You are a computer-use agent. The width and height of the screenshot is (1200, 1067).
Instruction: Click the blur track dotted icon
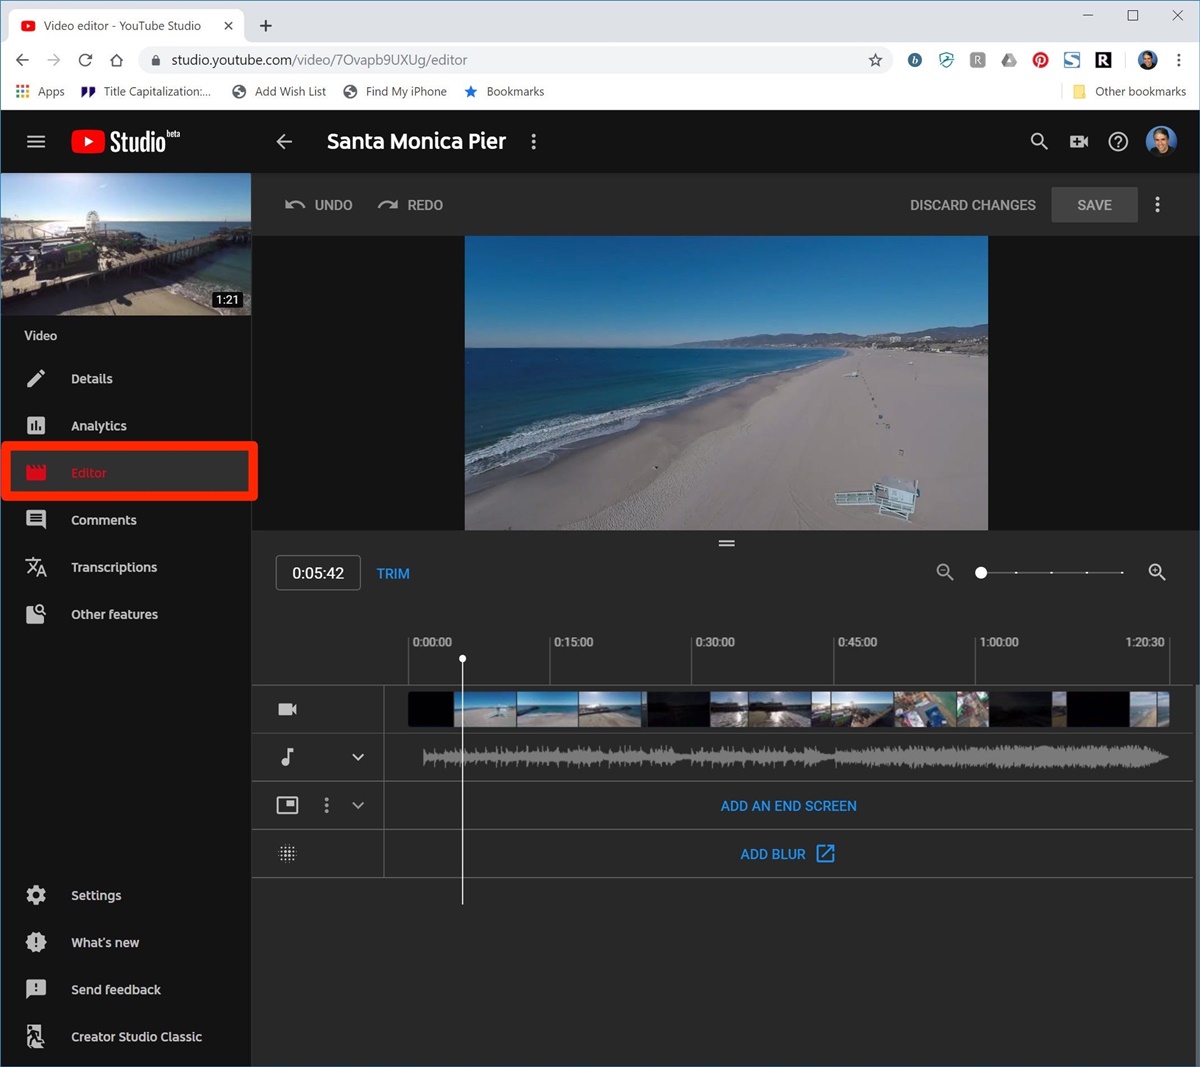tap(287, 854)
